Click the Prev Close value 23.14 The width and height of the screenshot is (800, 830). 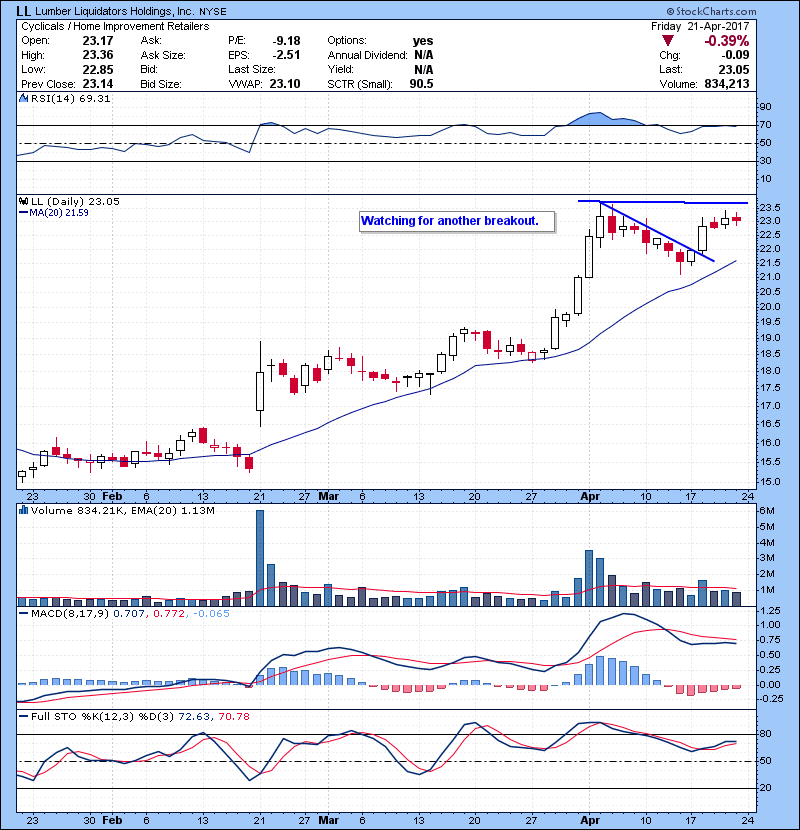98,84
